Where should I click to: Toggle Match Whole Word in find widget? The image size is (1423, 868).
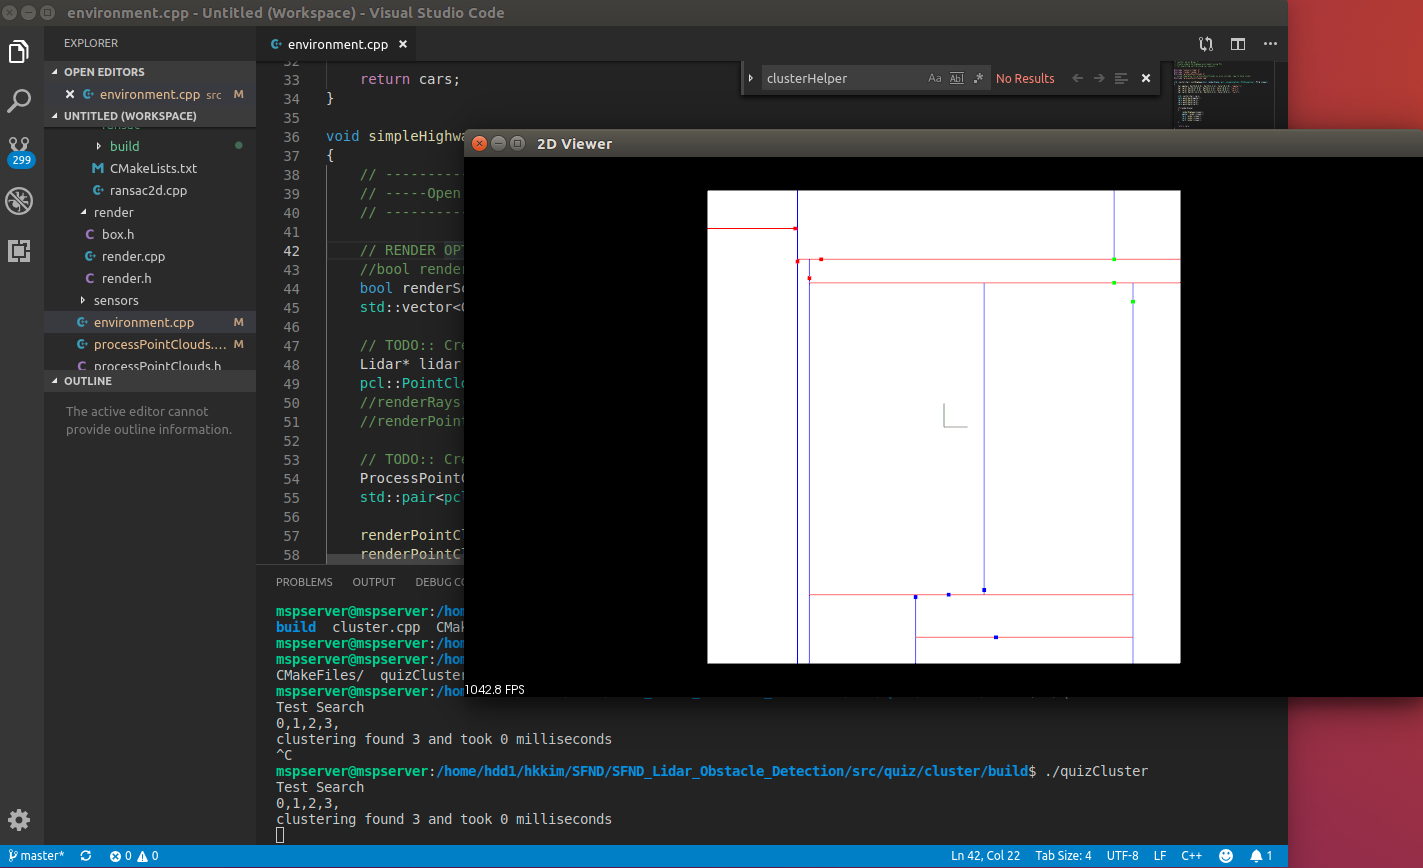[957, 78]
